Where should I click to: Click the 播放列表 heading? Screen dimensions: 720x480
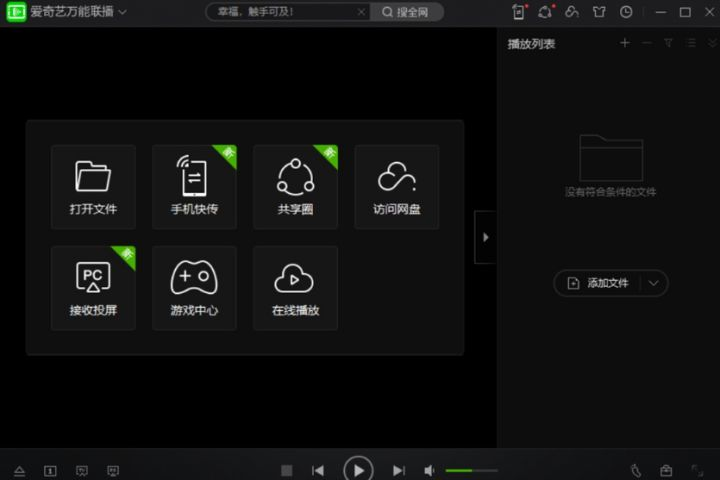click(x=531, y=44)
